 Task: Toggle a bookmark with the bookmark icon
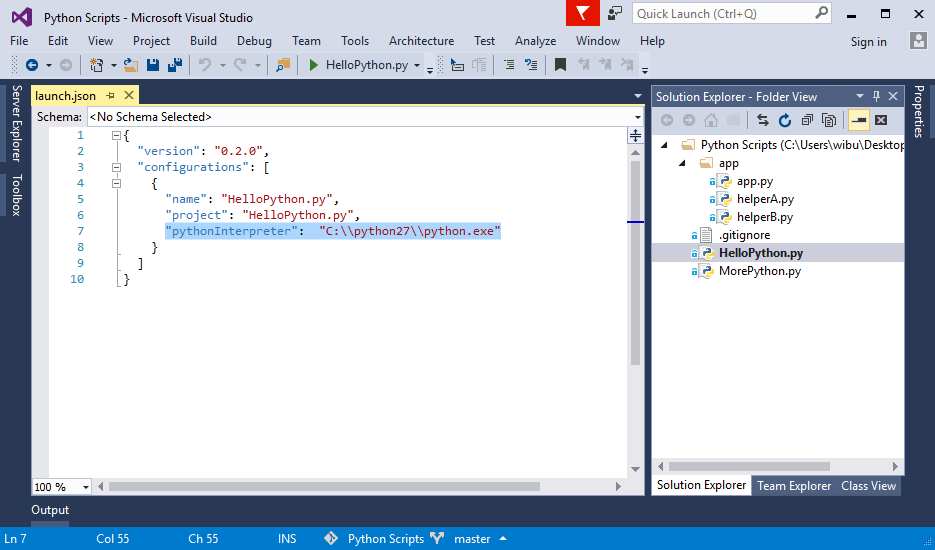tap(561, 65)
